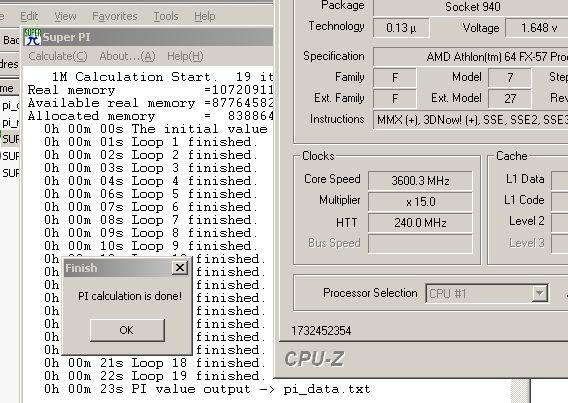
Task: Open the View menu in the background window
Action: click(65, 16)
